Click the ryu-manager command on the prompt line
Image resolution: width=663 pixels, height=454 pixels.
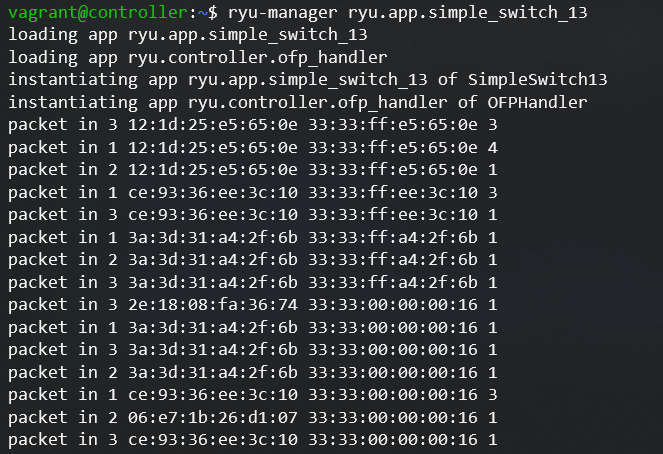[282, 12]
